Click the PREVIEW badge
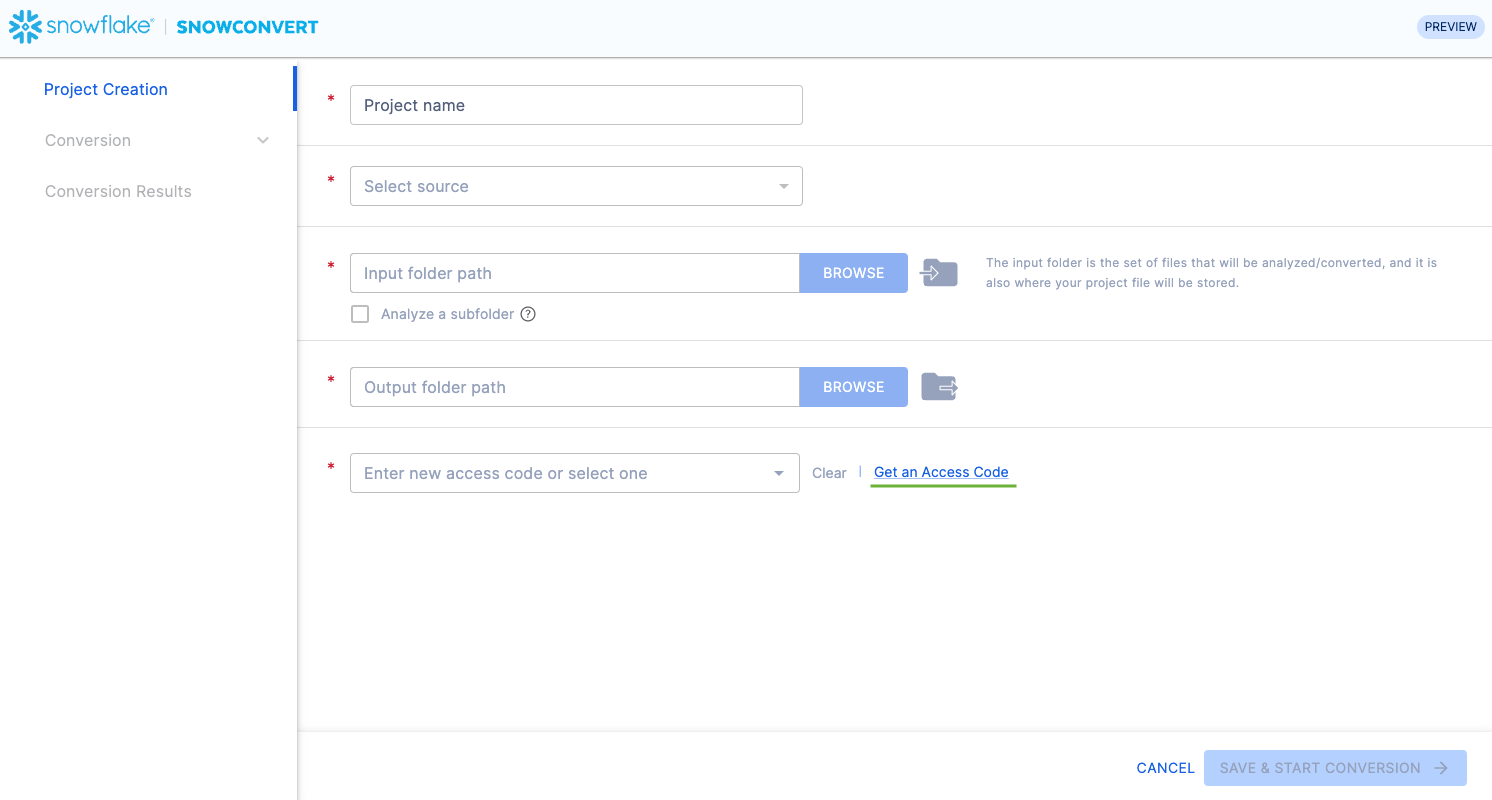Viewport: 1492px width, 800px height. [x=1450, y=27]
